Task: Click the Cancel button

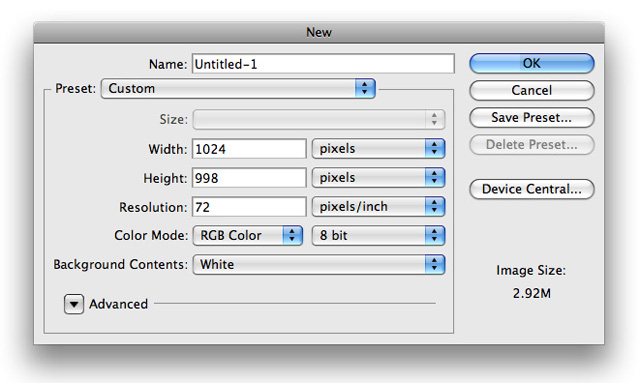Action: click(531, 90)
